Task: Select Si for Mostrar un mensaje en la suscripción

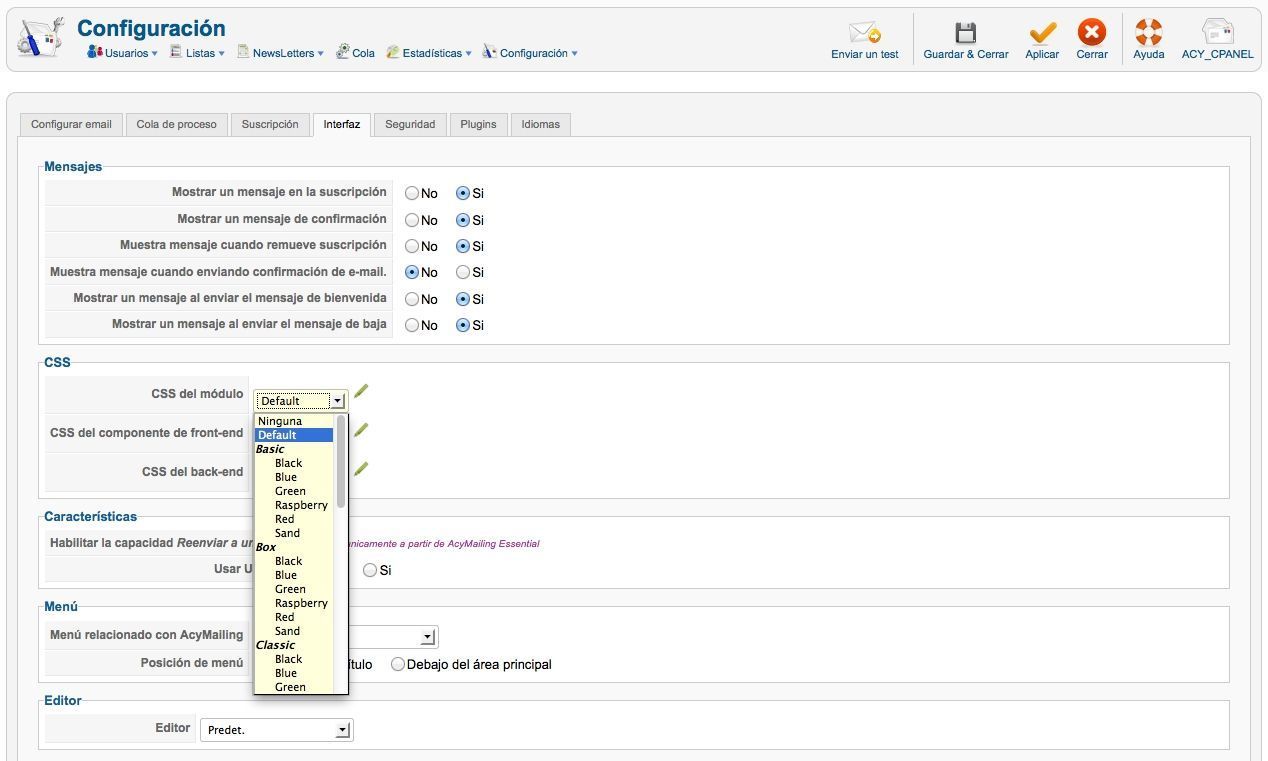Action: (x=463, y=193)
